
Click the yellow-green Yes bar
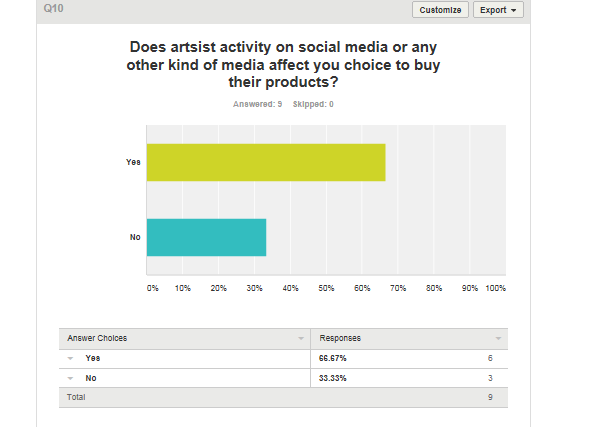266,162
